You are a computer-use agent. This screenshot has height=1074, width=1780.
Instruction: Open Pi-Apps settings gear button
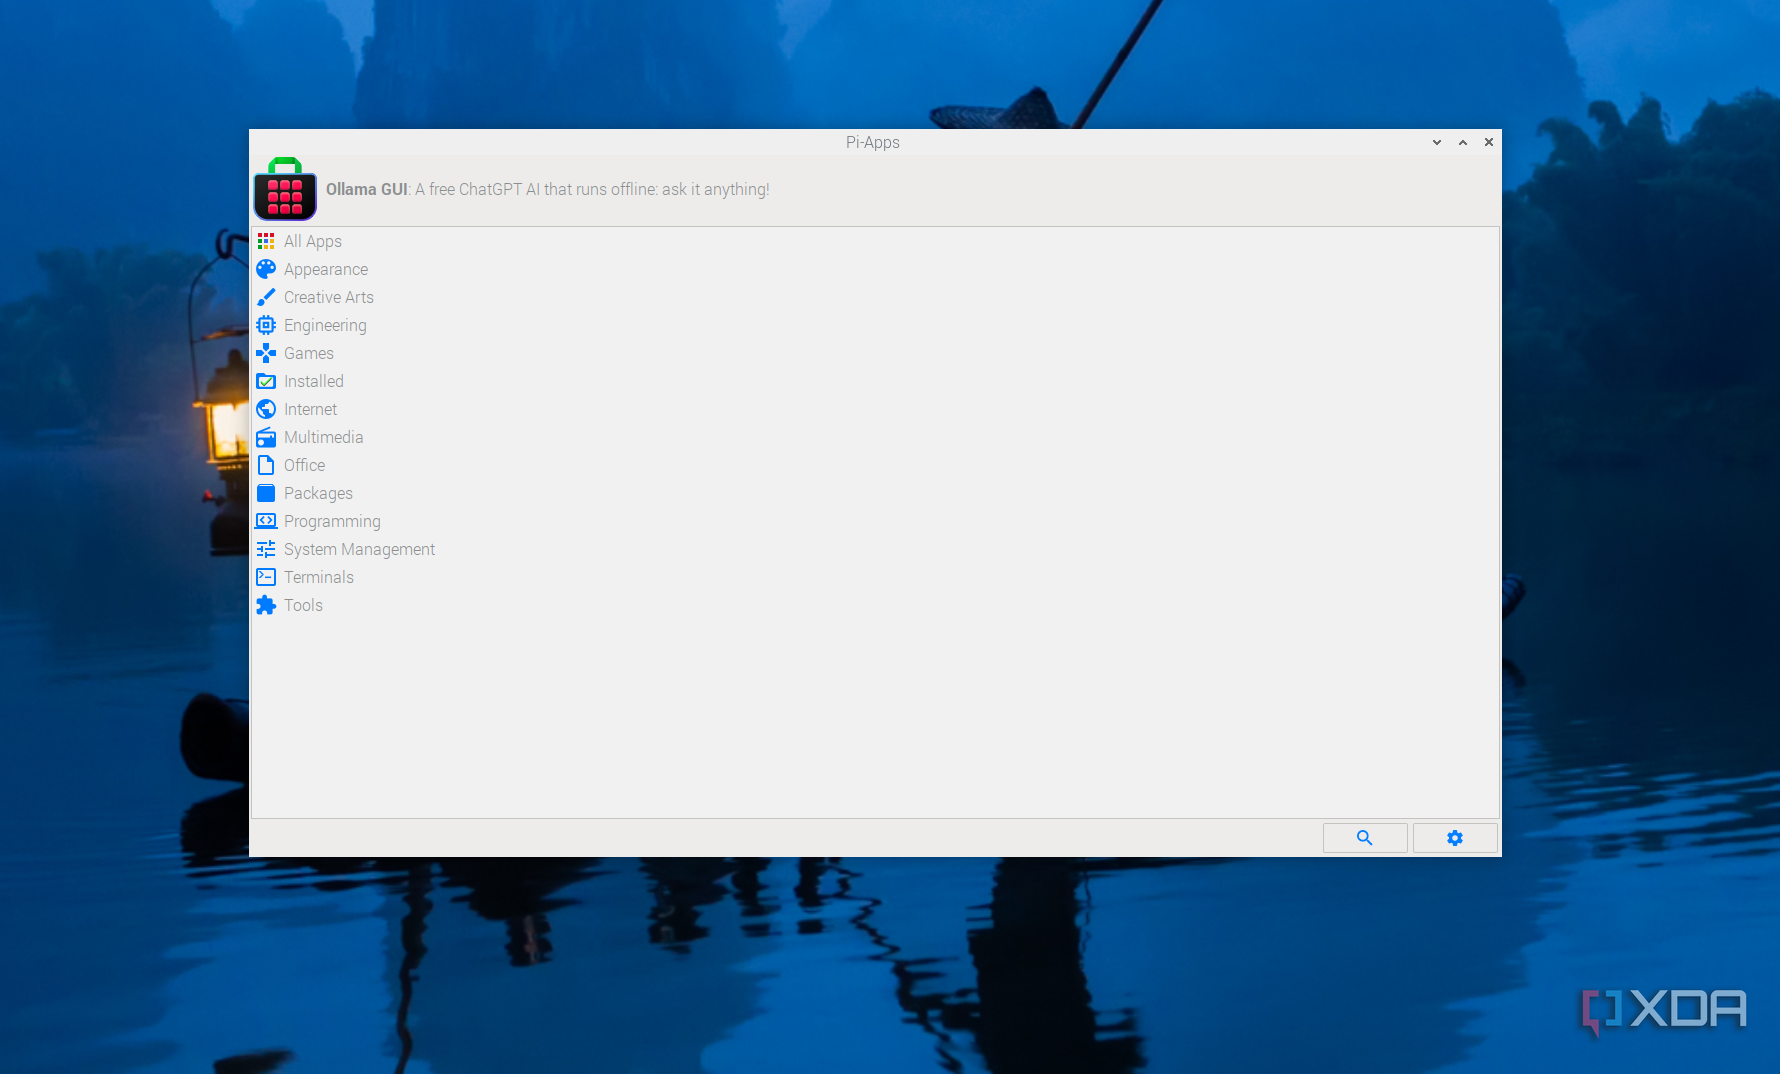(x=1455, y=838)
